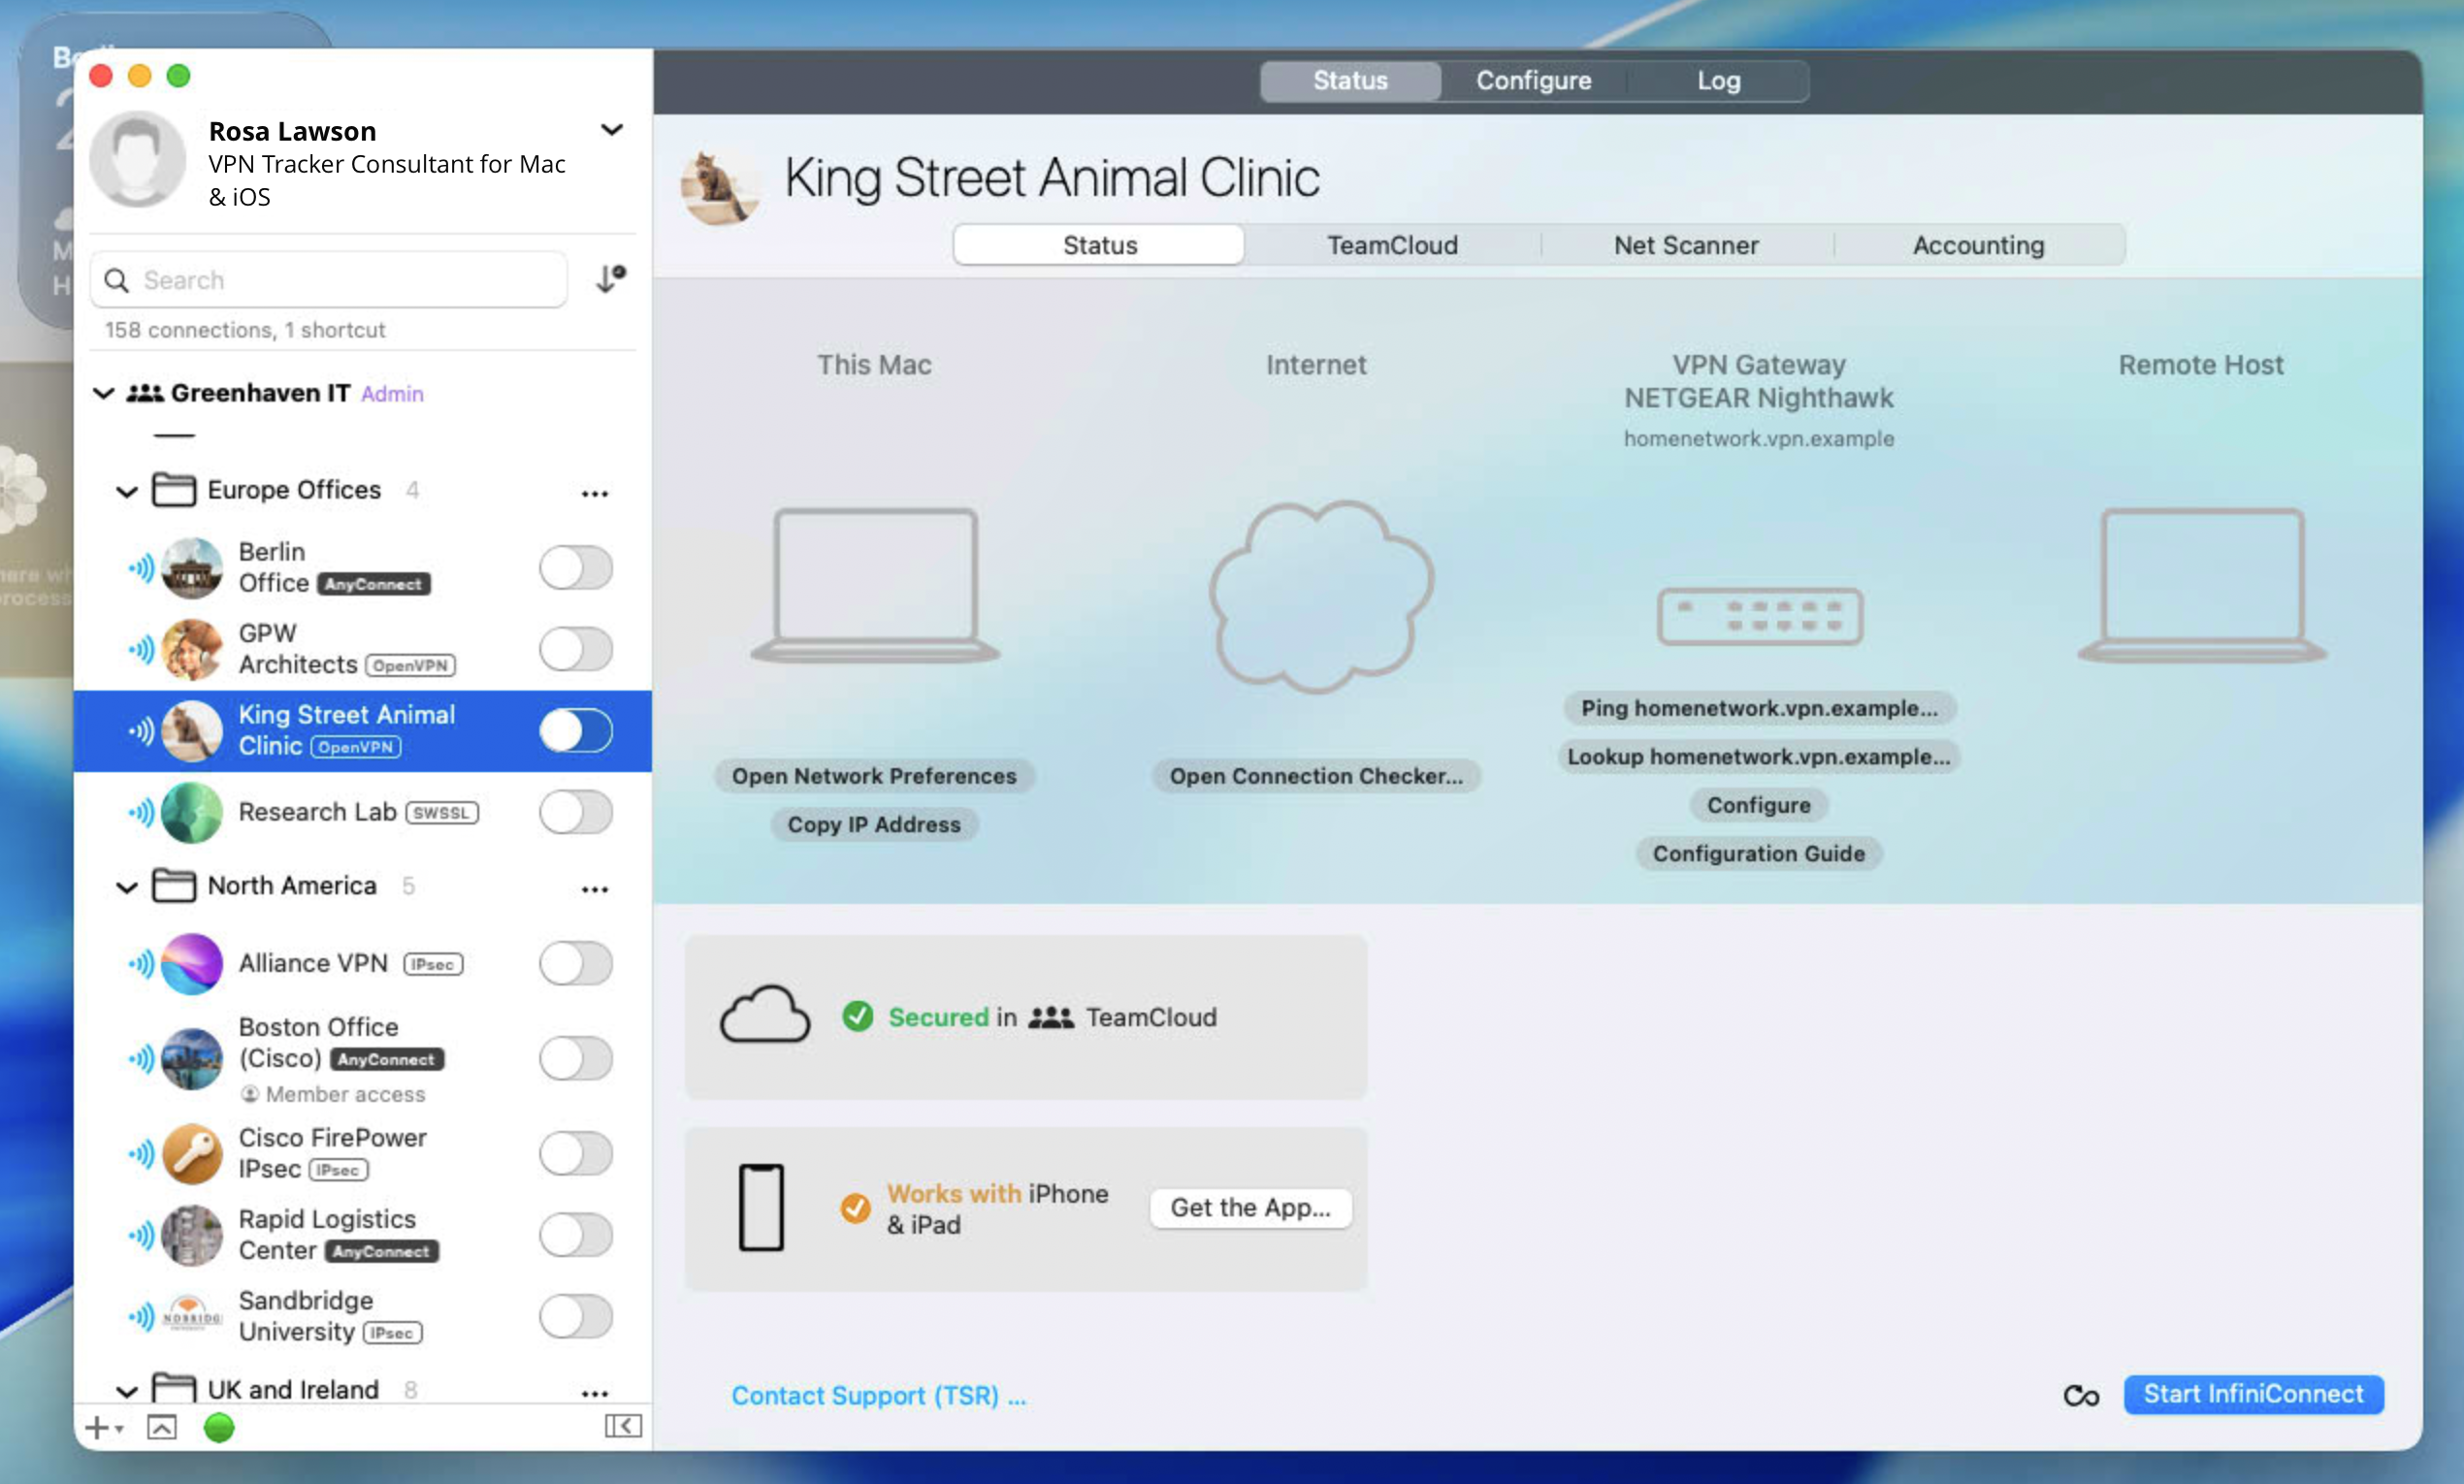This screenshot has height=1484, width=2464.
Task: Click the Remote Host laptop icon
Action: point(2202,585)
